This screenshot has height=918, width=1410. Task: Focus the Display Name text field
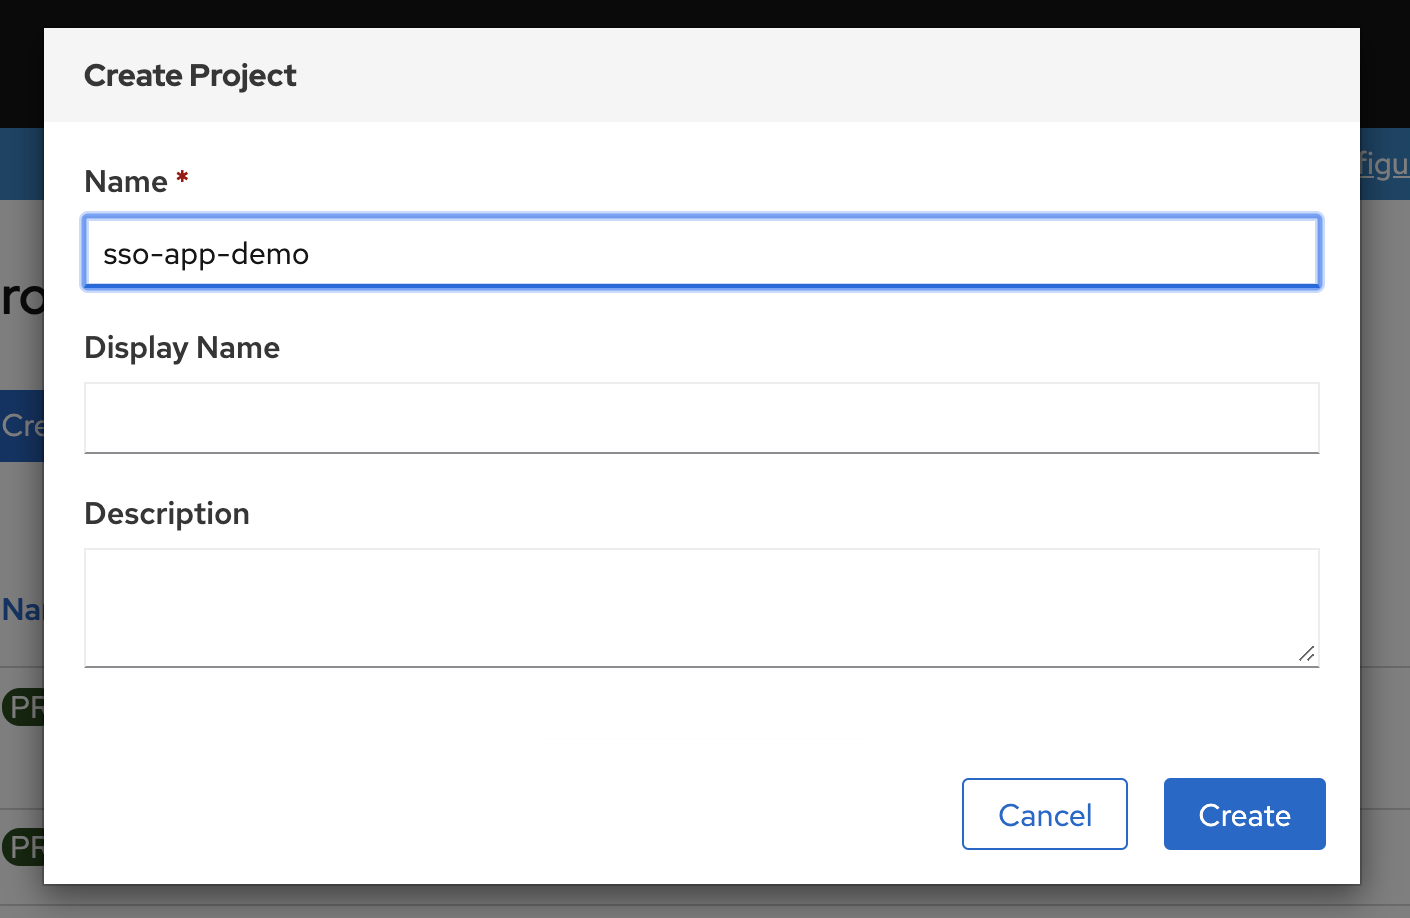coord(700,418)
